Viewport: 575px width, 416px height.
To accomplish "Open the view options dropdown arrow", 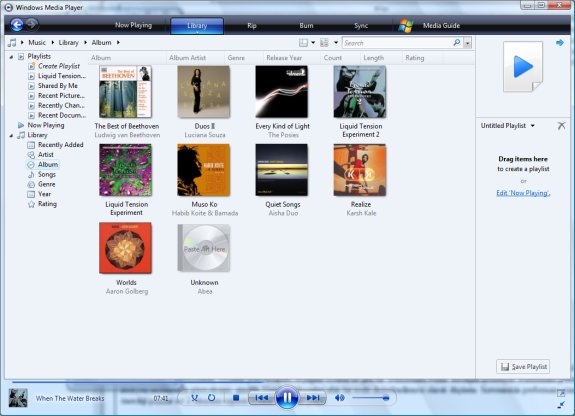I will coord(336,43).
